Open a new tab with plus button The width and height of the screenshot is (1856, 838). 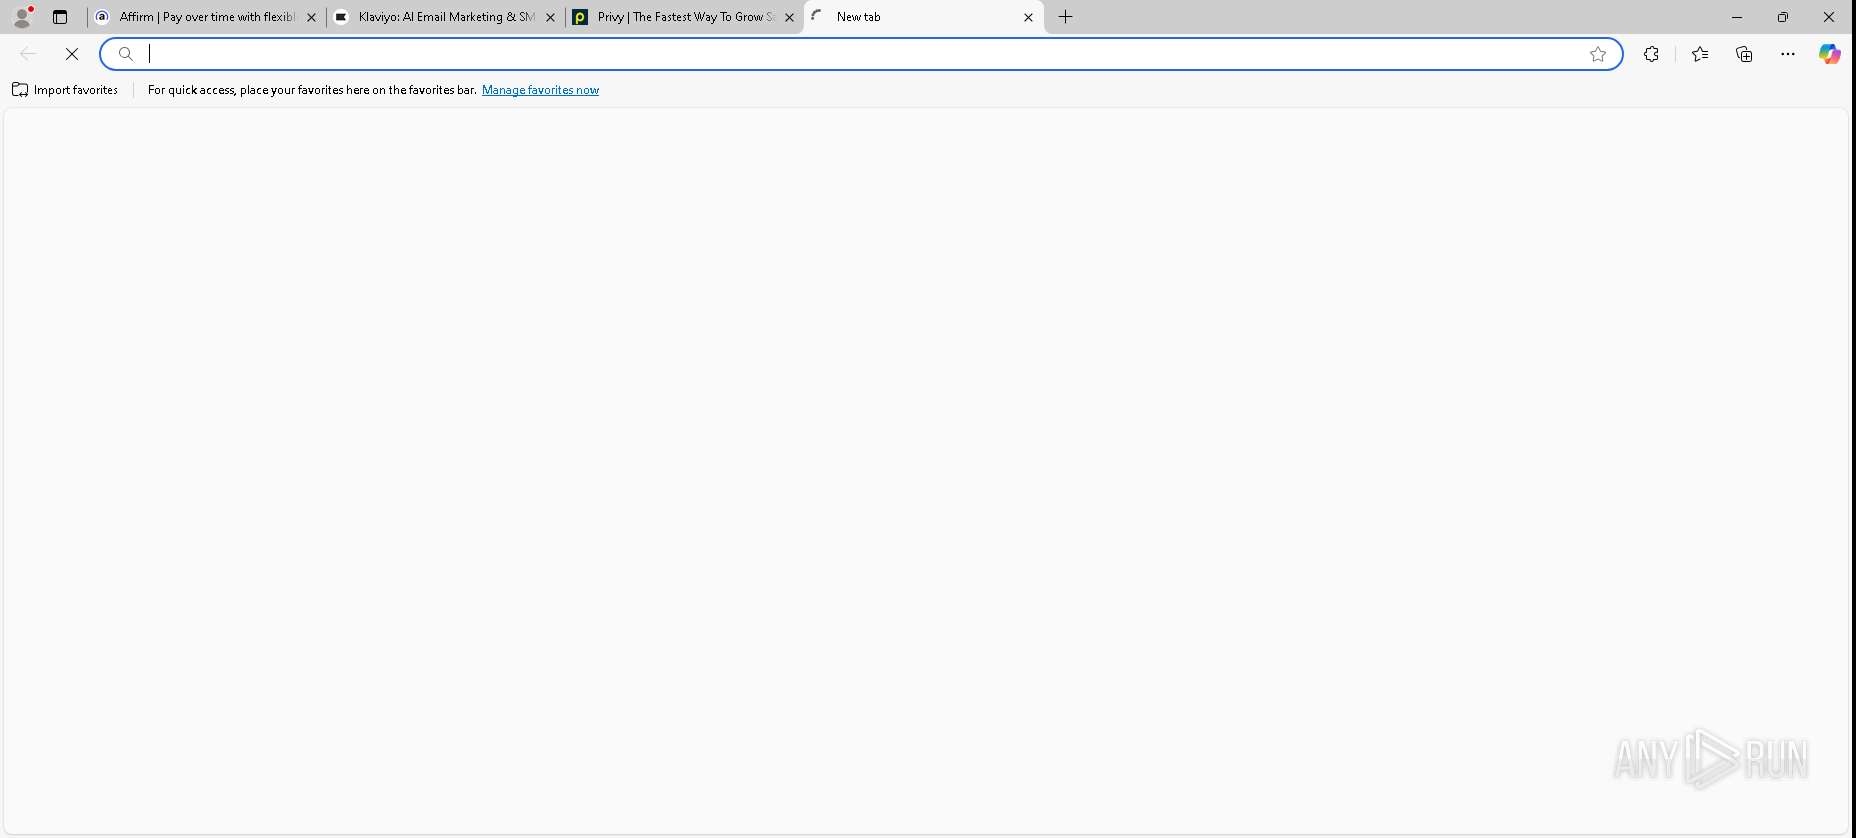[x=1066, y=17]
